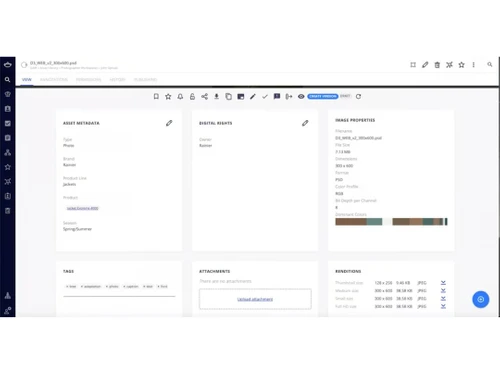The height and width of the screenshot is (375, 500).
Task: Click the export/move-out arrow icon
Action: click(289, 96)
